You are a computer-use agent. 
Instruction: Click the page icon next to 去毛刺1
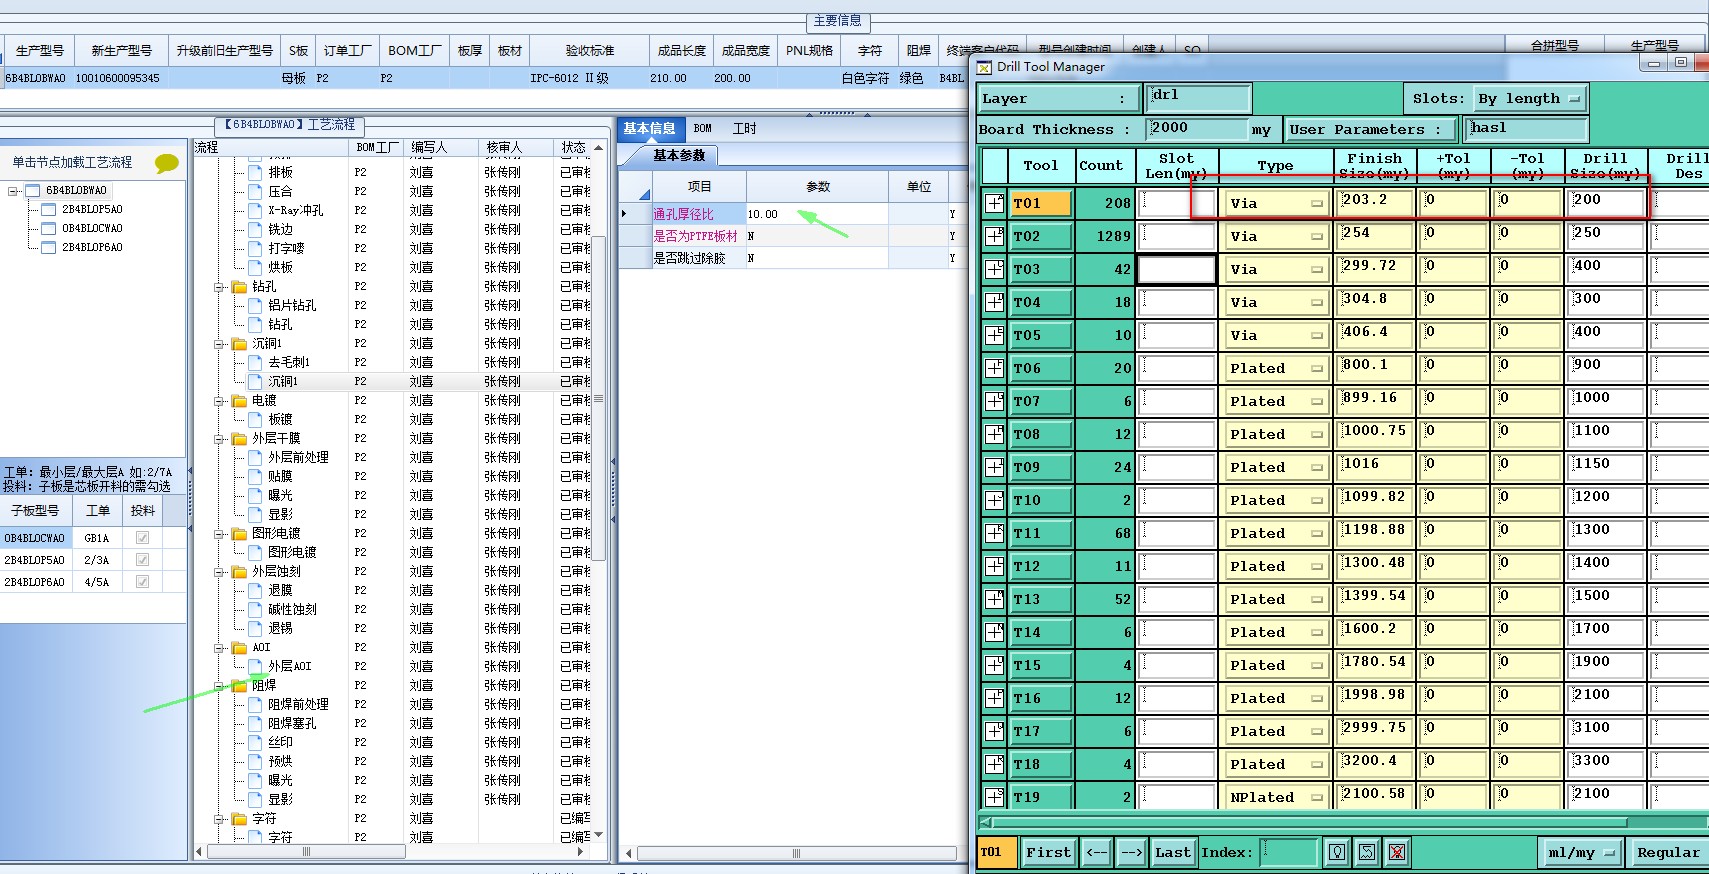pos(255,363)
